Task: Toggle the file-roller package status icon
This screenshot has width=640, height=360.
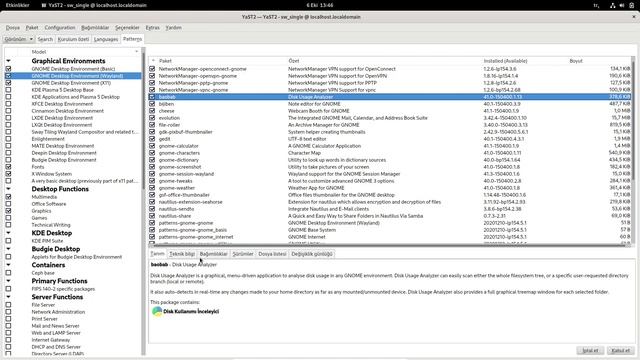Action: click(152, 125)
